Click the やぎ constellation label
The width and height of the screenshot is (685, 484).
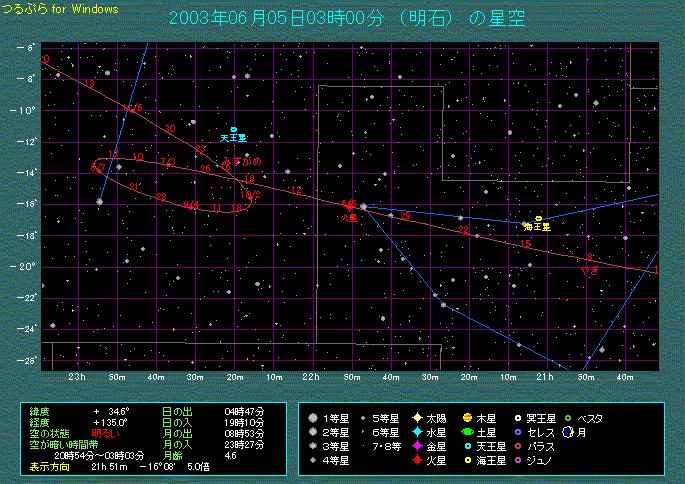(x=590, y=270)
